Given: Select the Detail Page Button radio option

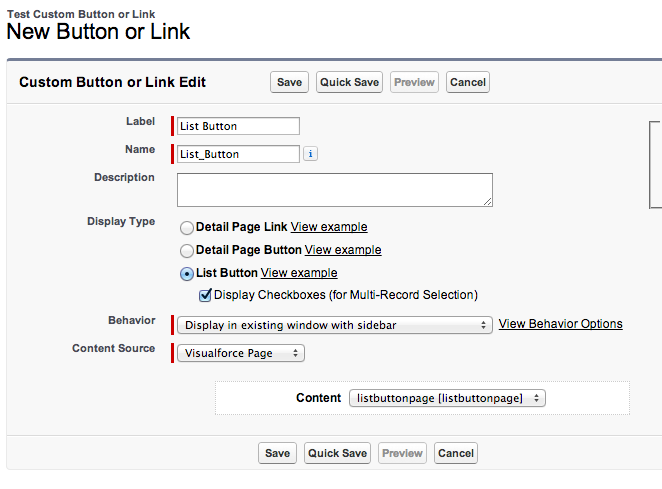Looking at the screenshot, I should point(187,251).
